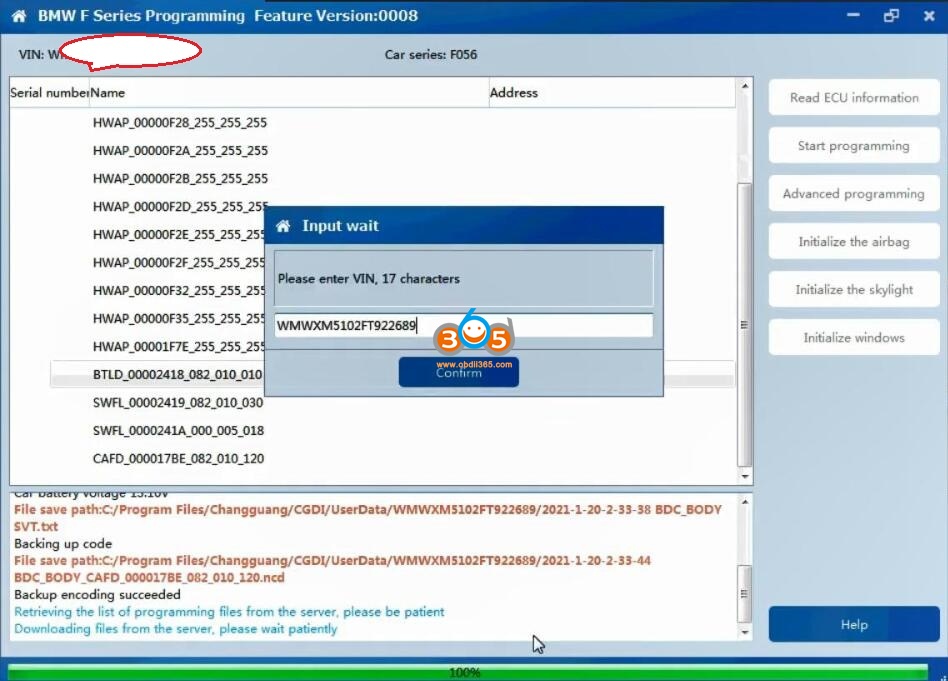Click Start programming button

(x=854, y=146)
